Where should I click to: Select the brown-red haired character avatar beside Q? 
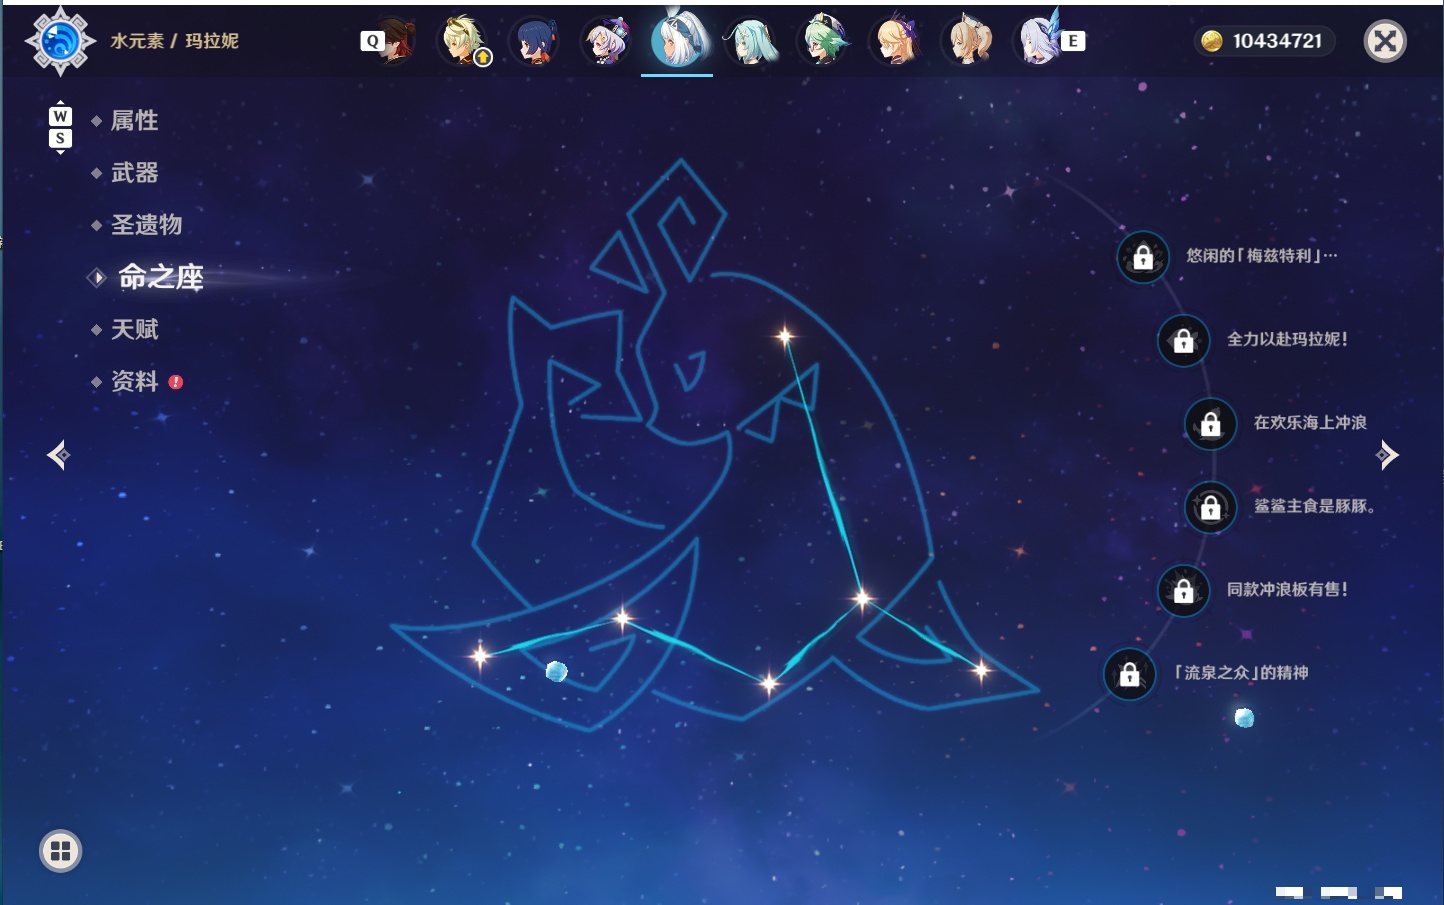tap(397, 41)
